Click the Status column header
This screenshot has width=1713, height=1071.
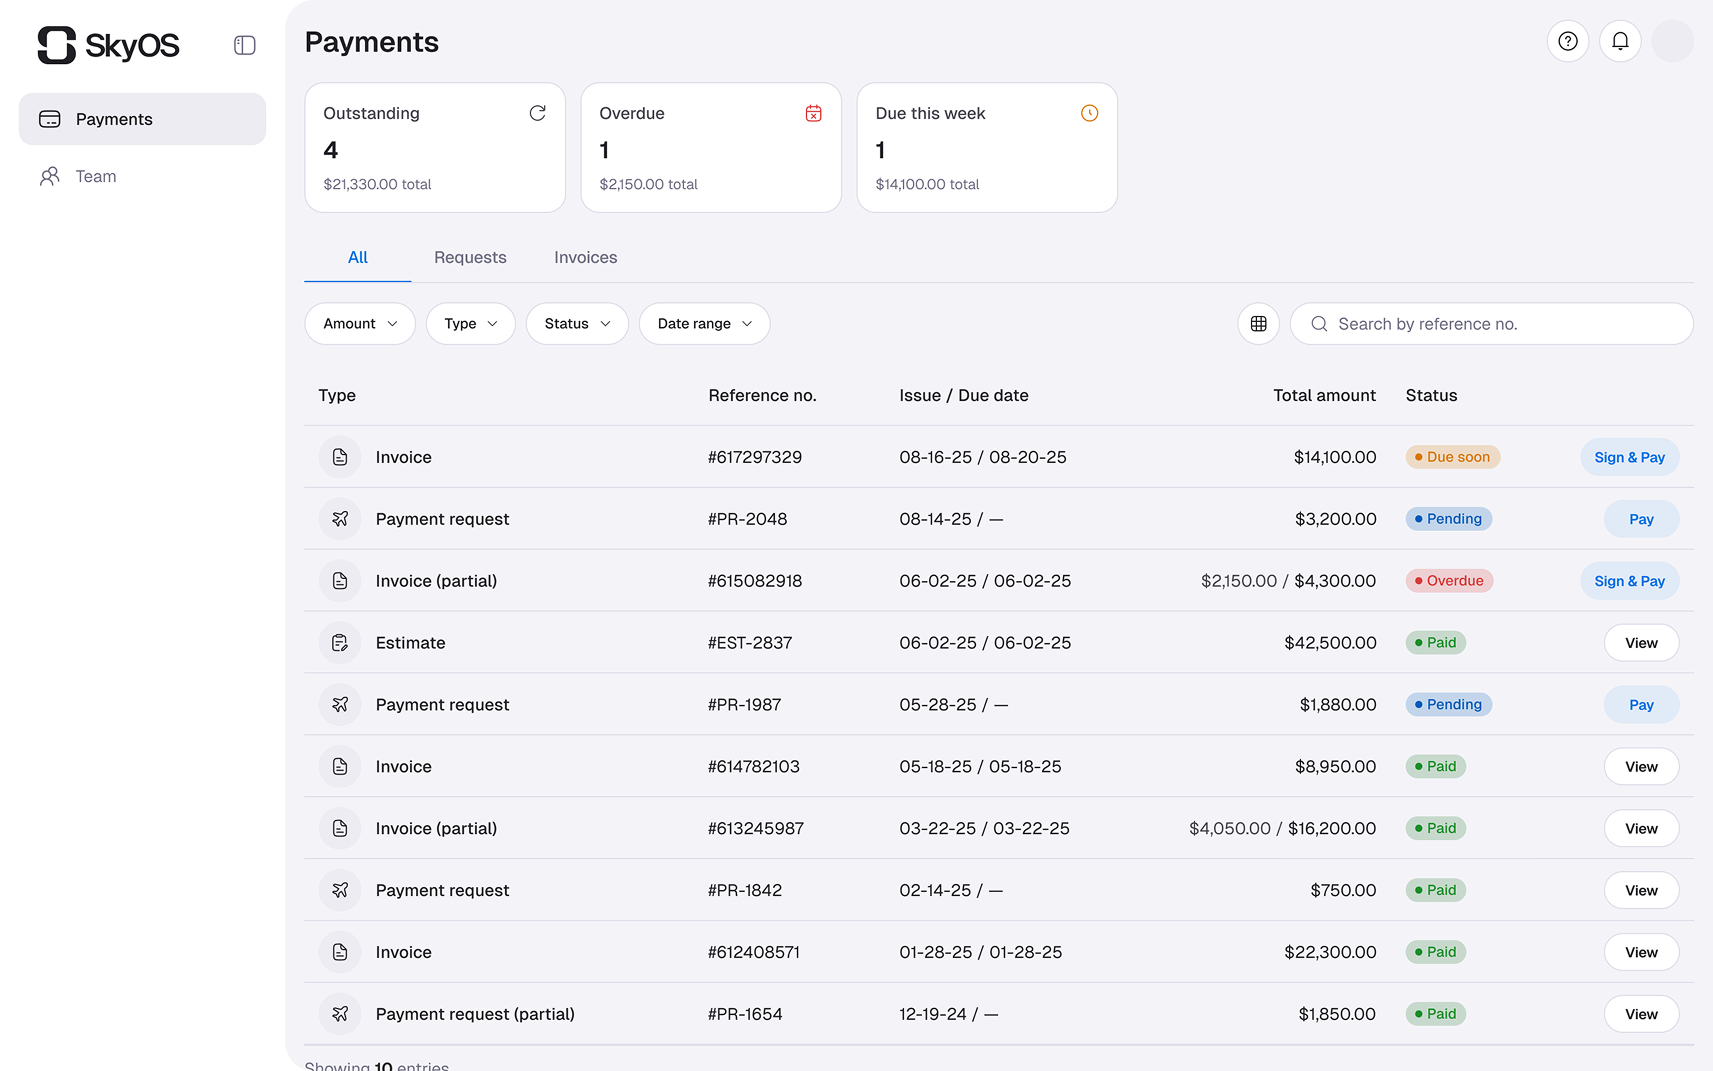(1431, 396)
